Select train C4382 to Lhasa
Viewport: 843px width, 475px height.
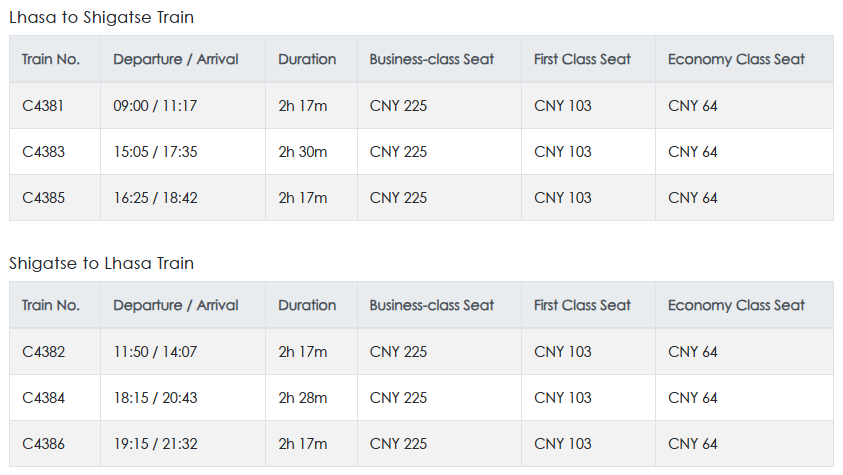pos(44,352)
